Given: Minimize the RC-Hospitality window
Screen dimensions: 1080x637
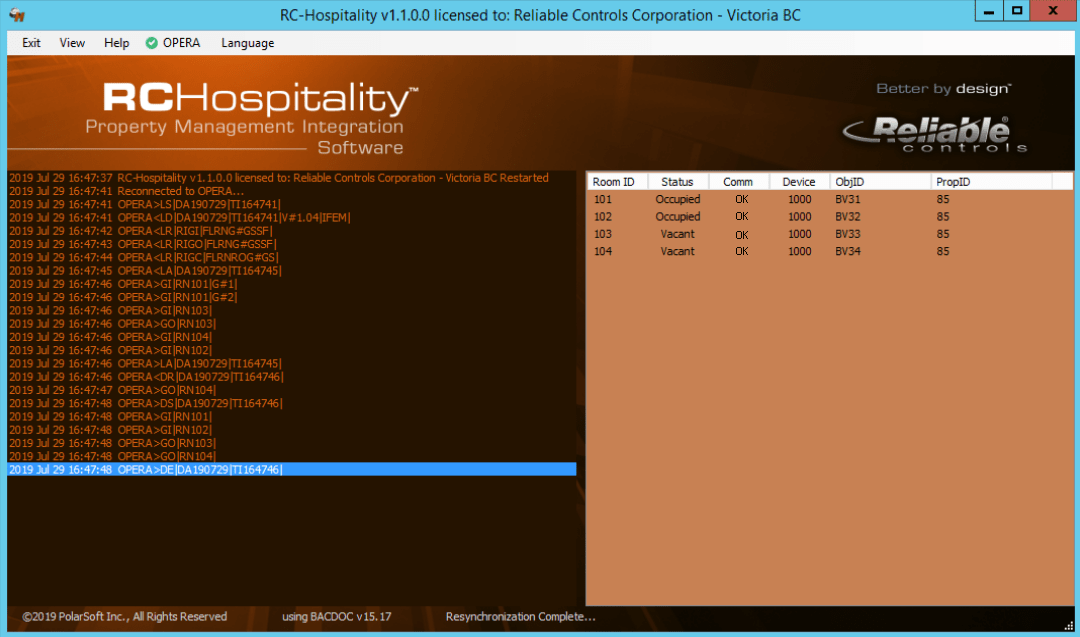Looking at the screenshot, I should coord(989,11).
